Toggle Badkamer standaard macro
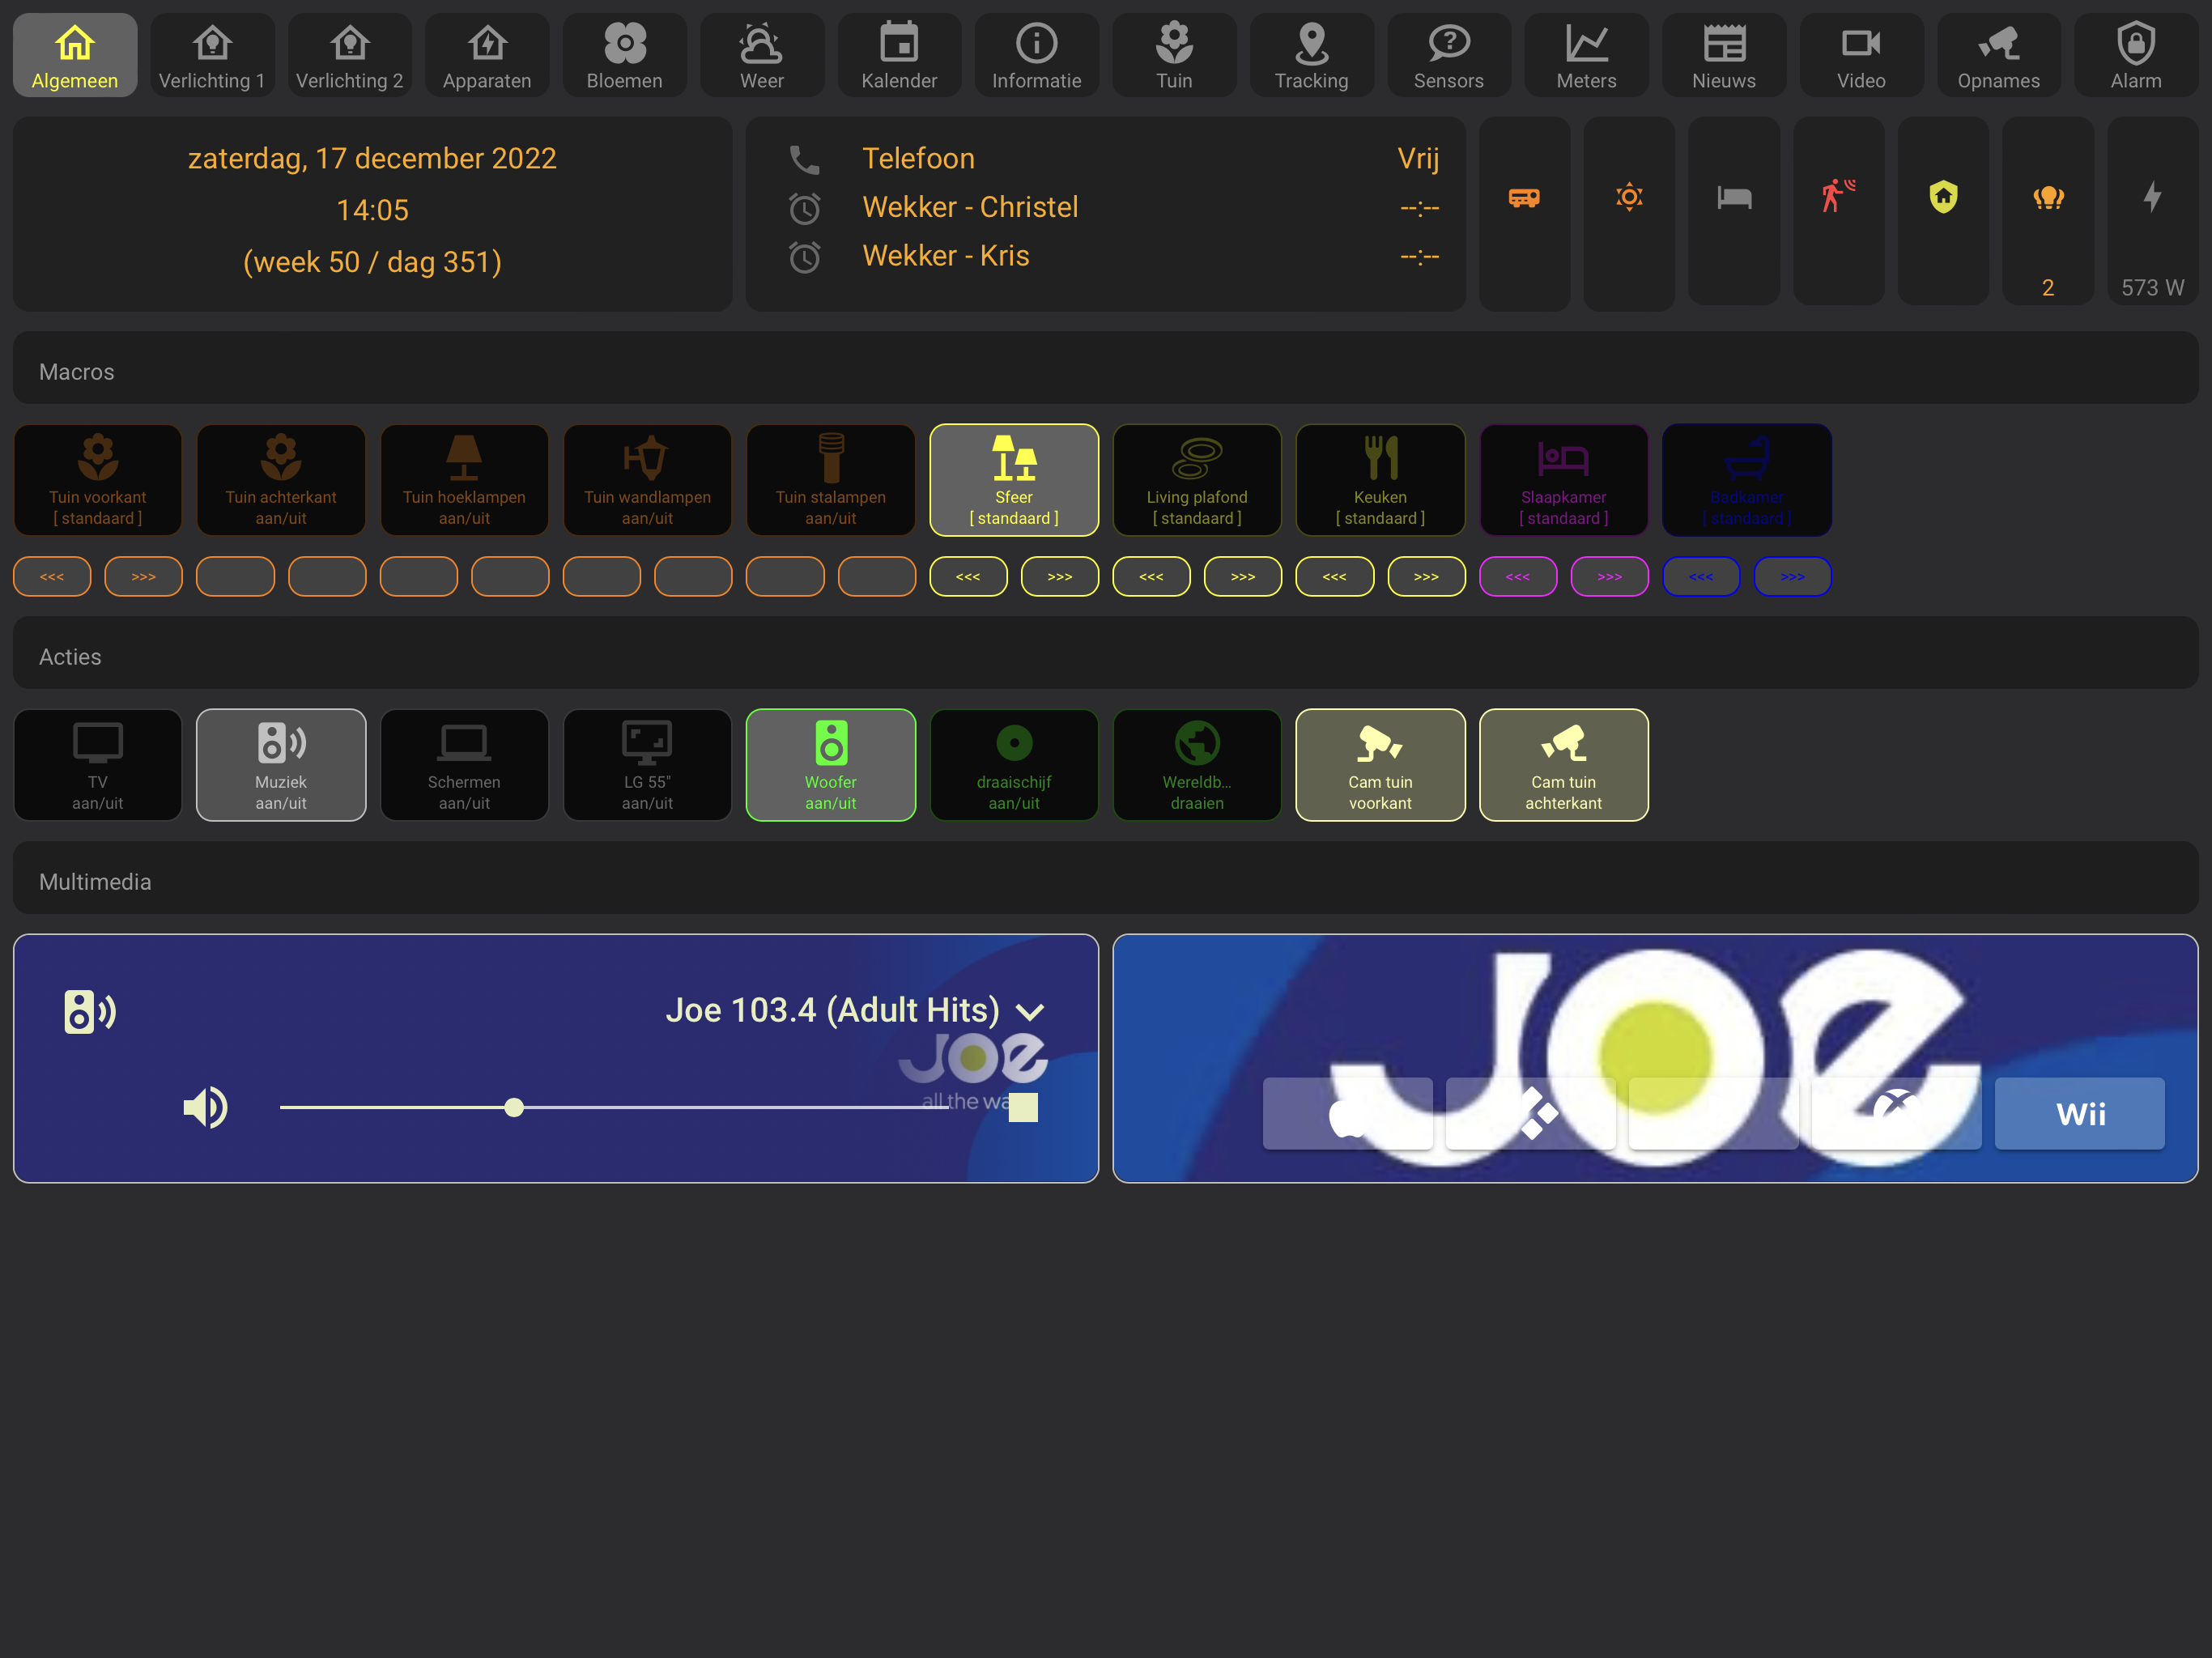2212x1658 pixels. (1747, 480)
